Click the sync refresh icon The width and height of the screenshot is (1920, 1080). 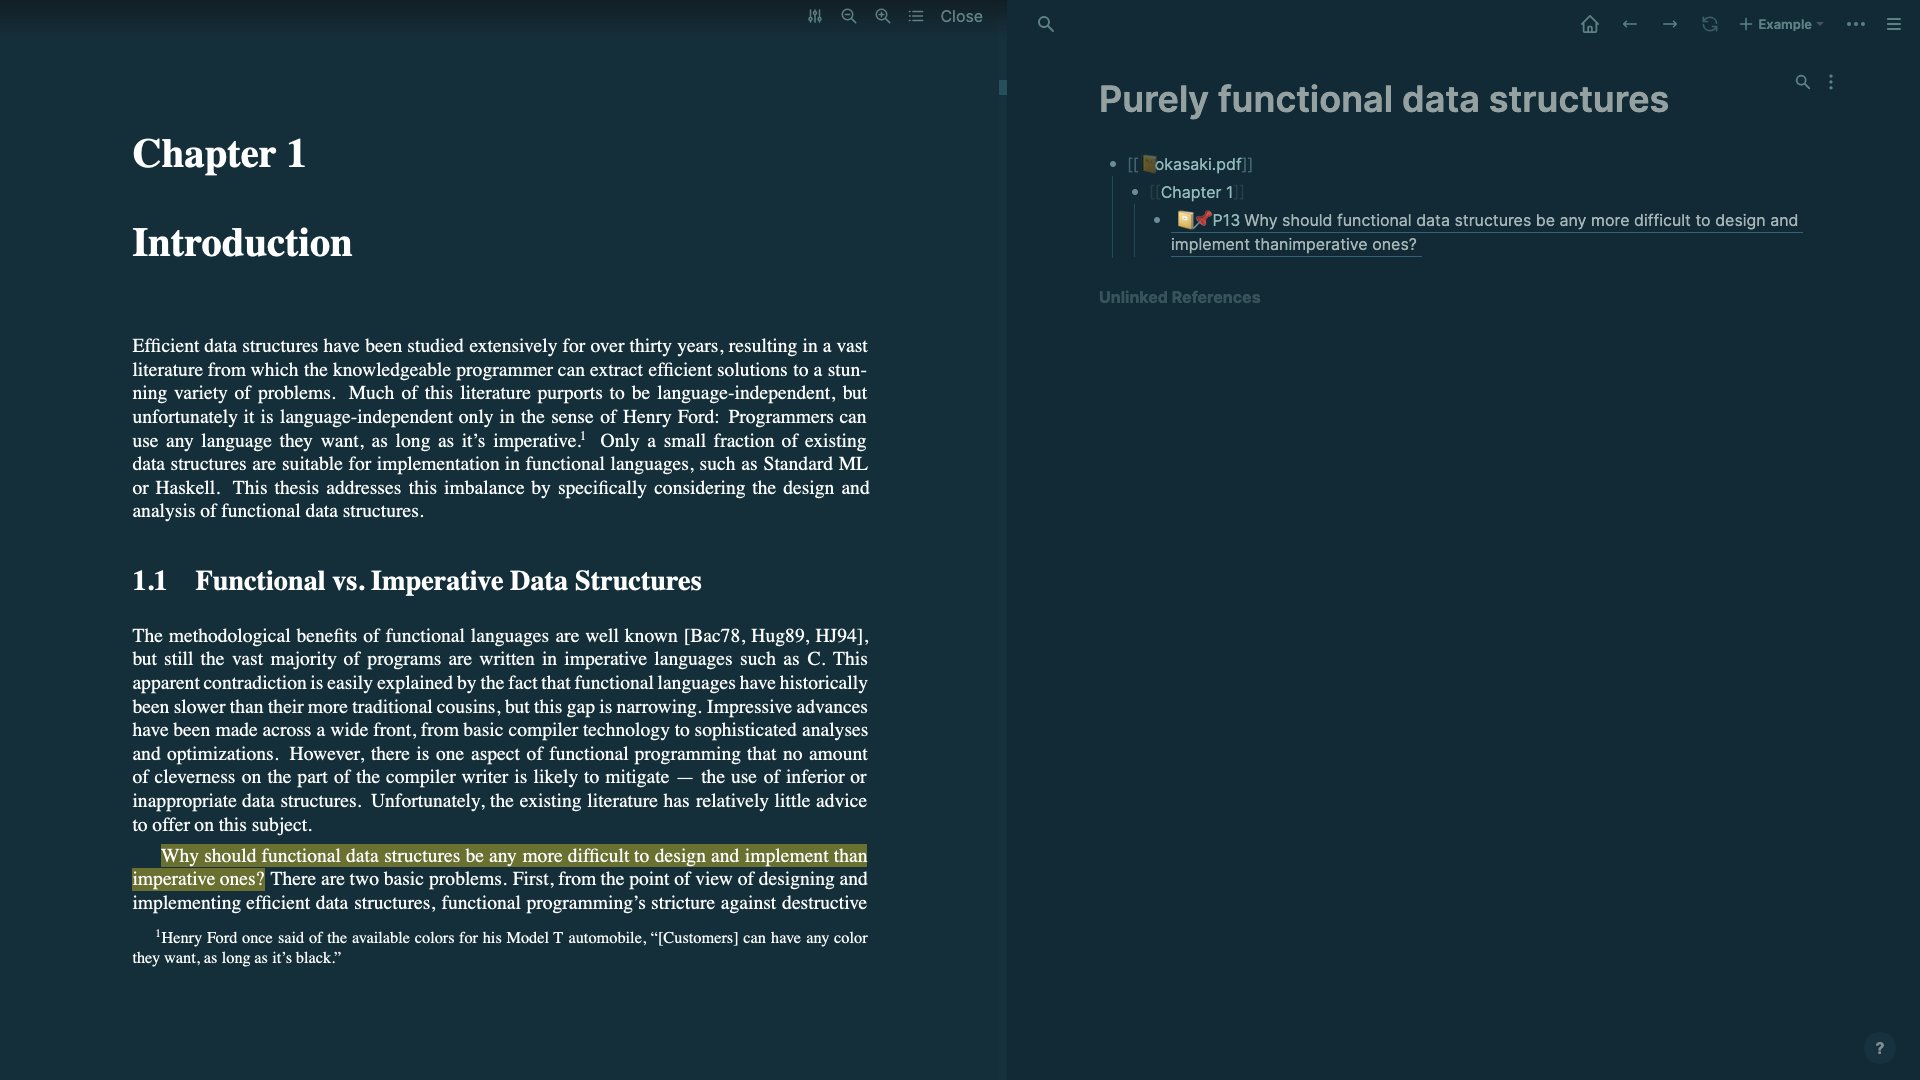click(x=1710, y=24)
